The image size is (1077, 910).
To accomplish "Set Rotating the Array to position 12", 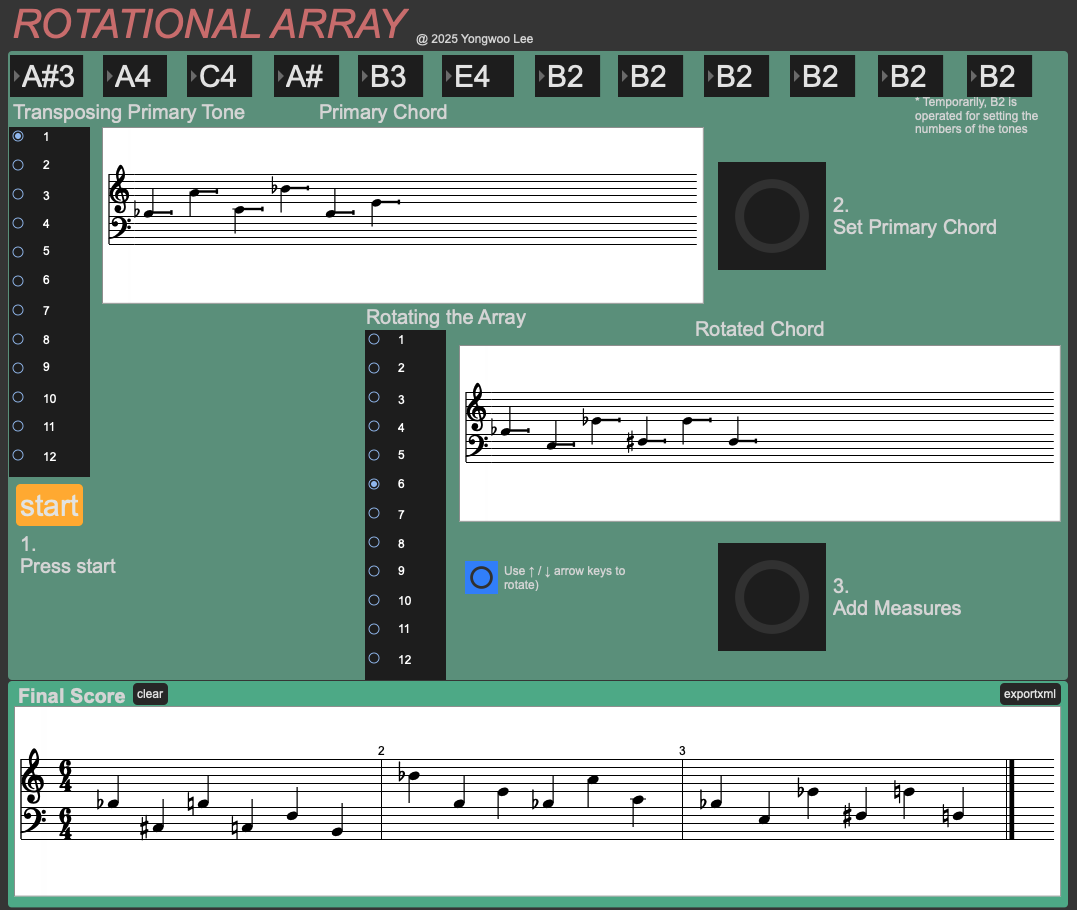I will tap(374, 658).
